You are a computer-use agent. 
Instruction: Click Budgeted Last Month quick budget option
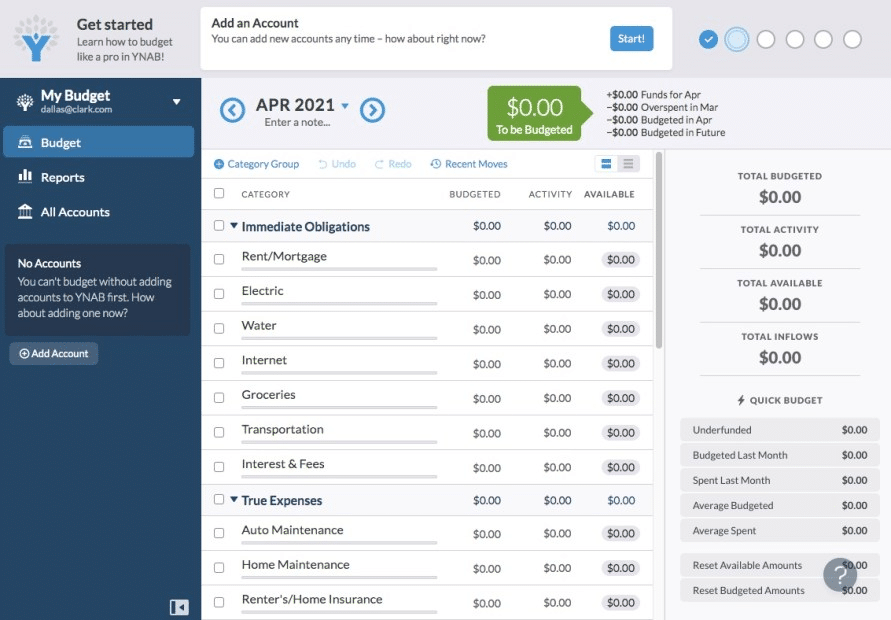pos(780,455)
